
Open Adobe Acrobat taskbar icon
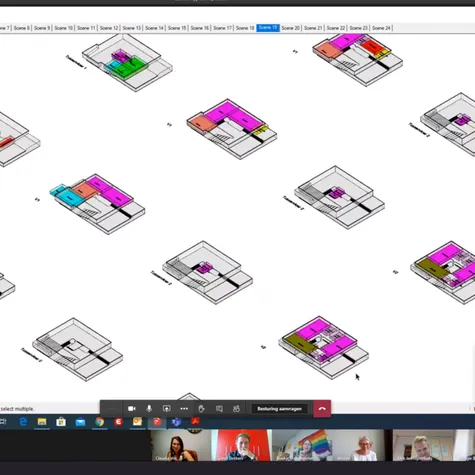(x=195, y=421)
